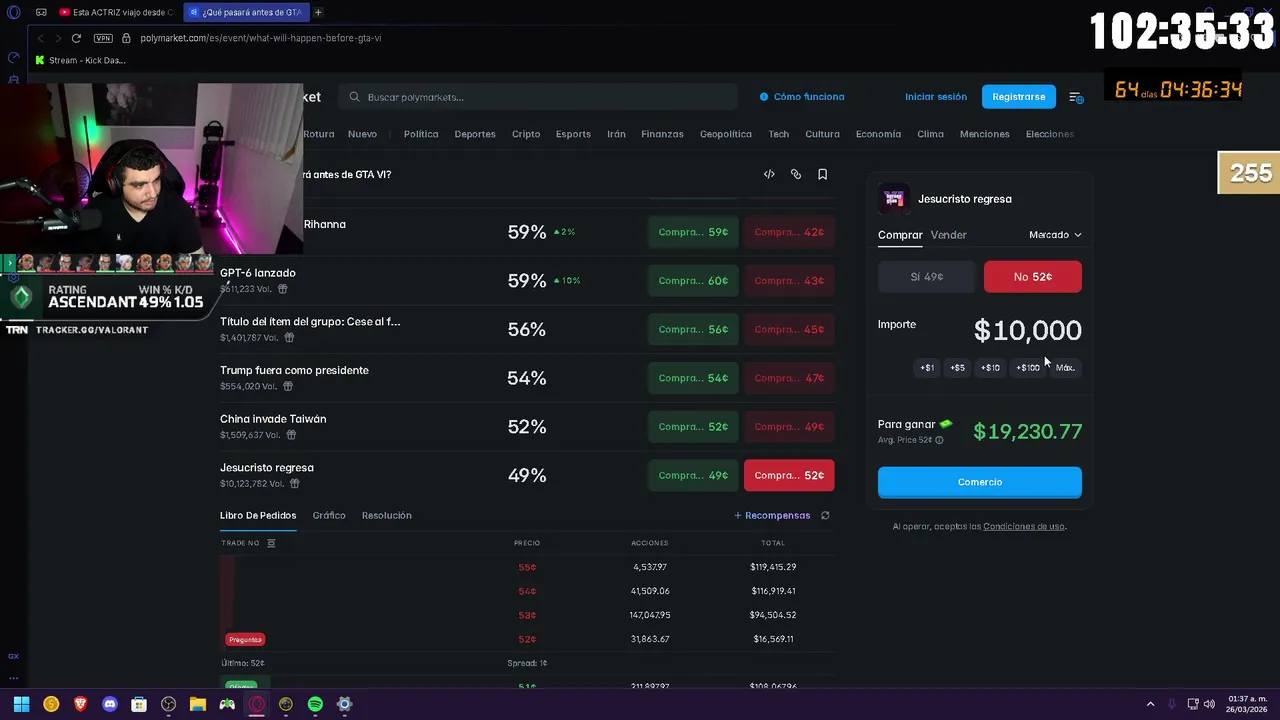Go to the Economía category
The width and height of the screenshot is (1280, 720).
[878, 134]
